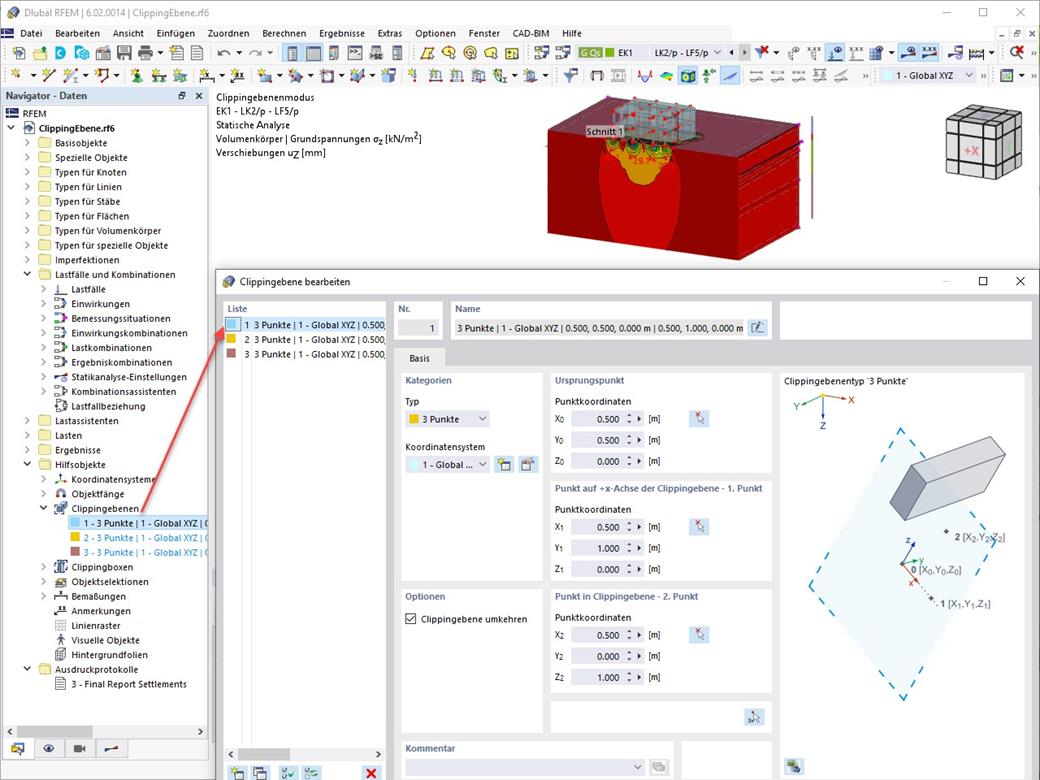This screenshot has width=1040, height=780.
Task: Select Koordinatensysteme tree item
Action: click(x=113, y=479)
